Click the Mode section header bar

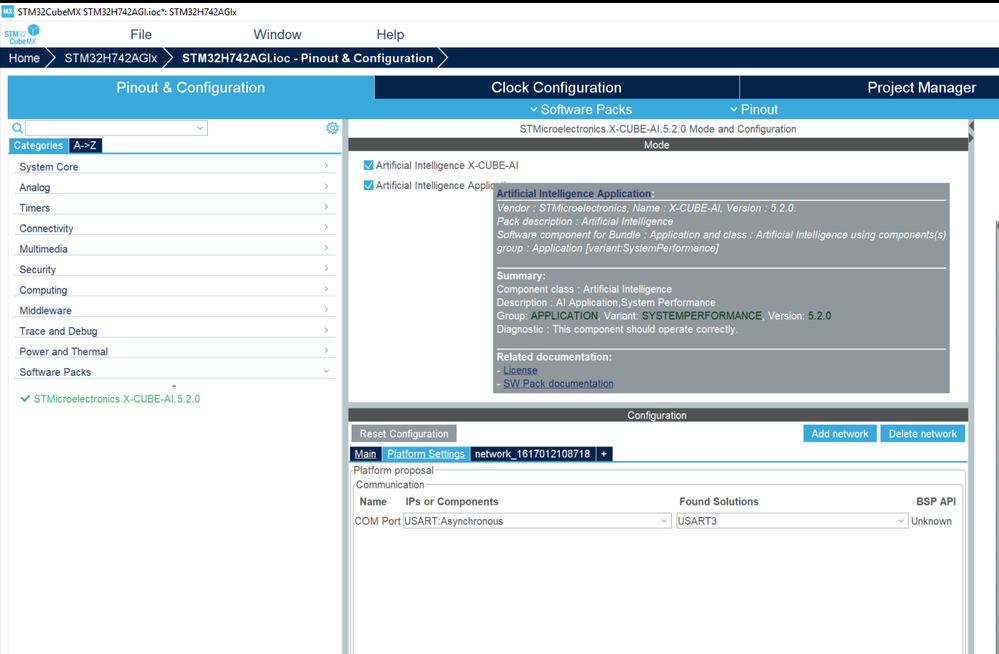tap(658, 145)
